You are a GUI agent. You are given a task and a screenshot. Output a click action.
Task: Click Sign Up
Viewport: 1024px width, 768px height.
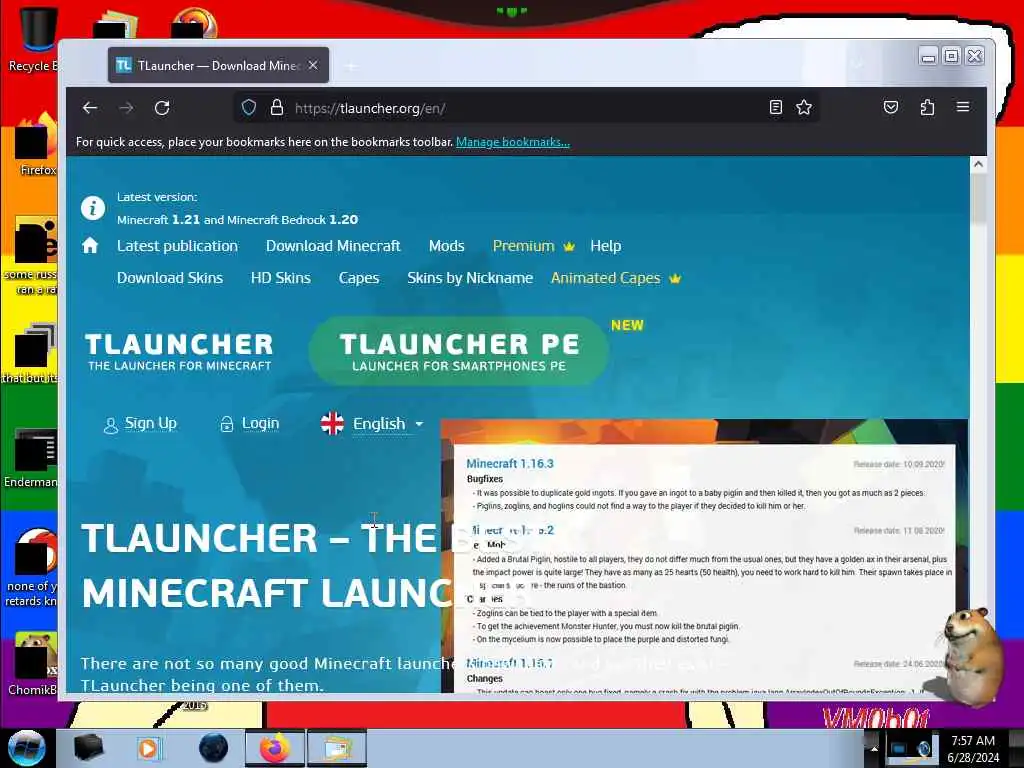[x=140, y=424]
